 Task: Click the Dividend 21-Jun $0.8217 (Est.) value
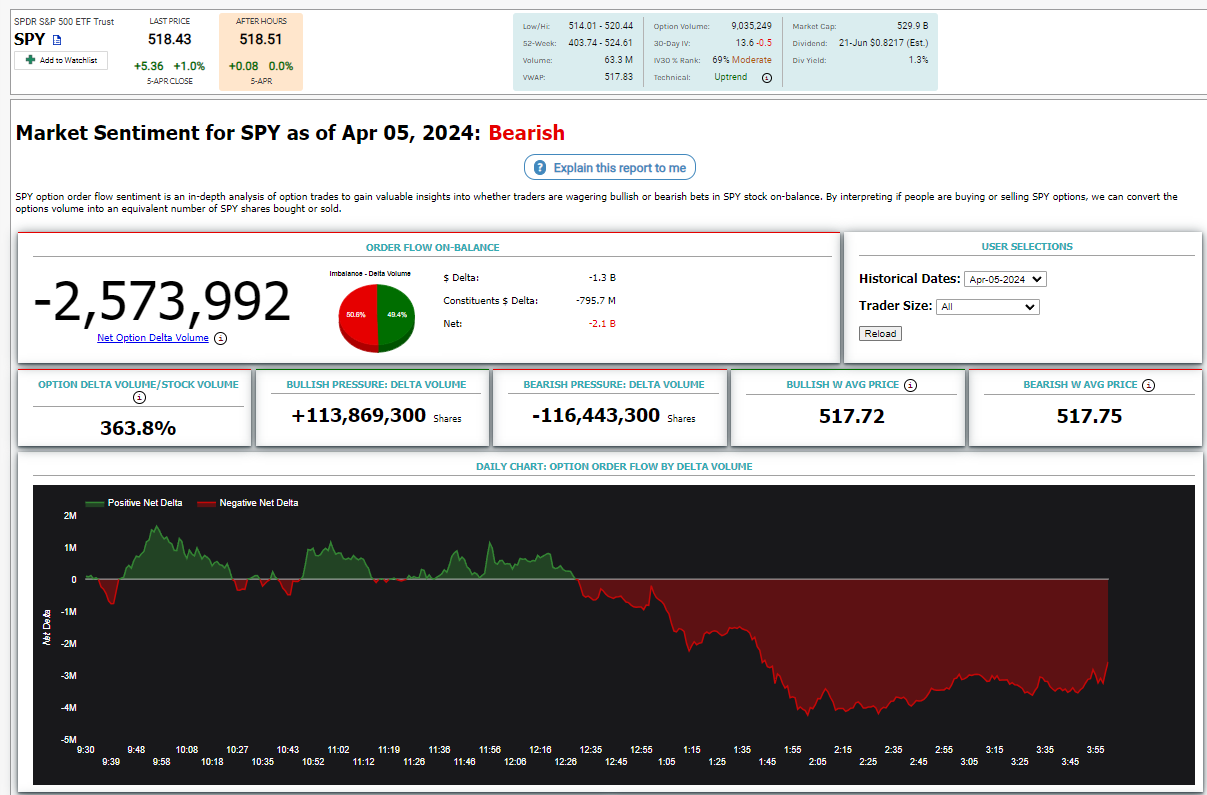pos(886,43)
